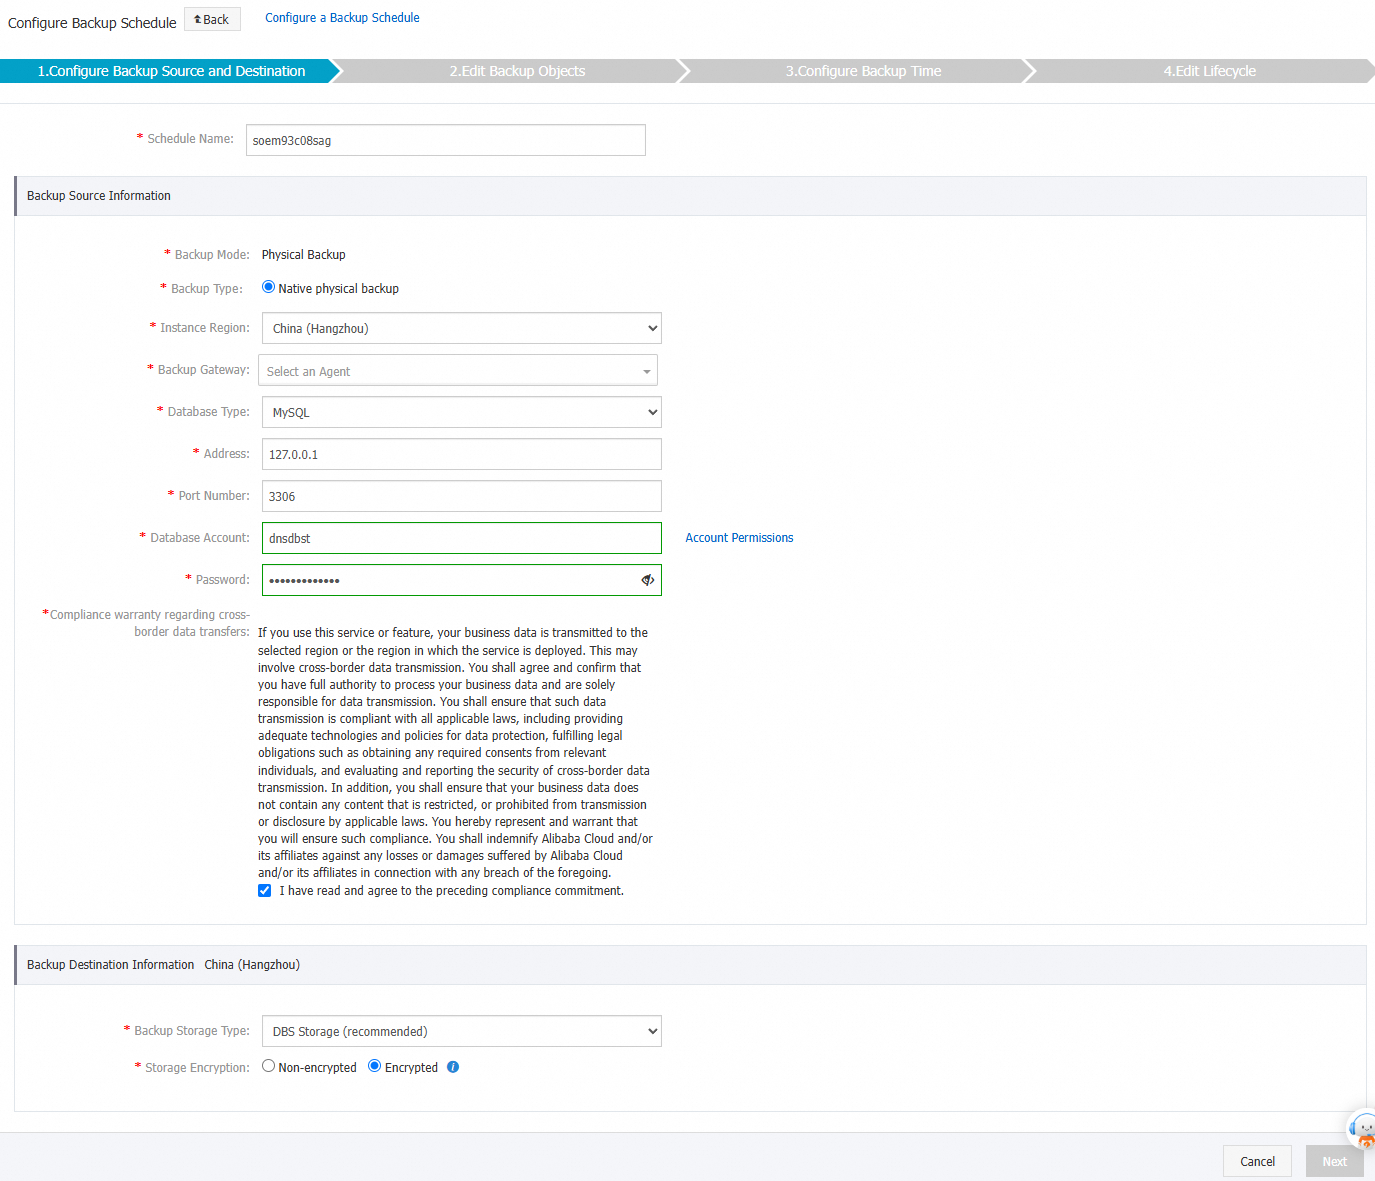Click the Back button
The width and height of the screenshot is (1375, 1181).
(212, 19)
